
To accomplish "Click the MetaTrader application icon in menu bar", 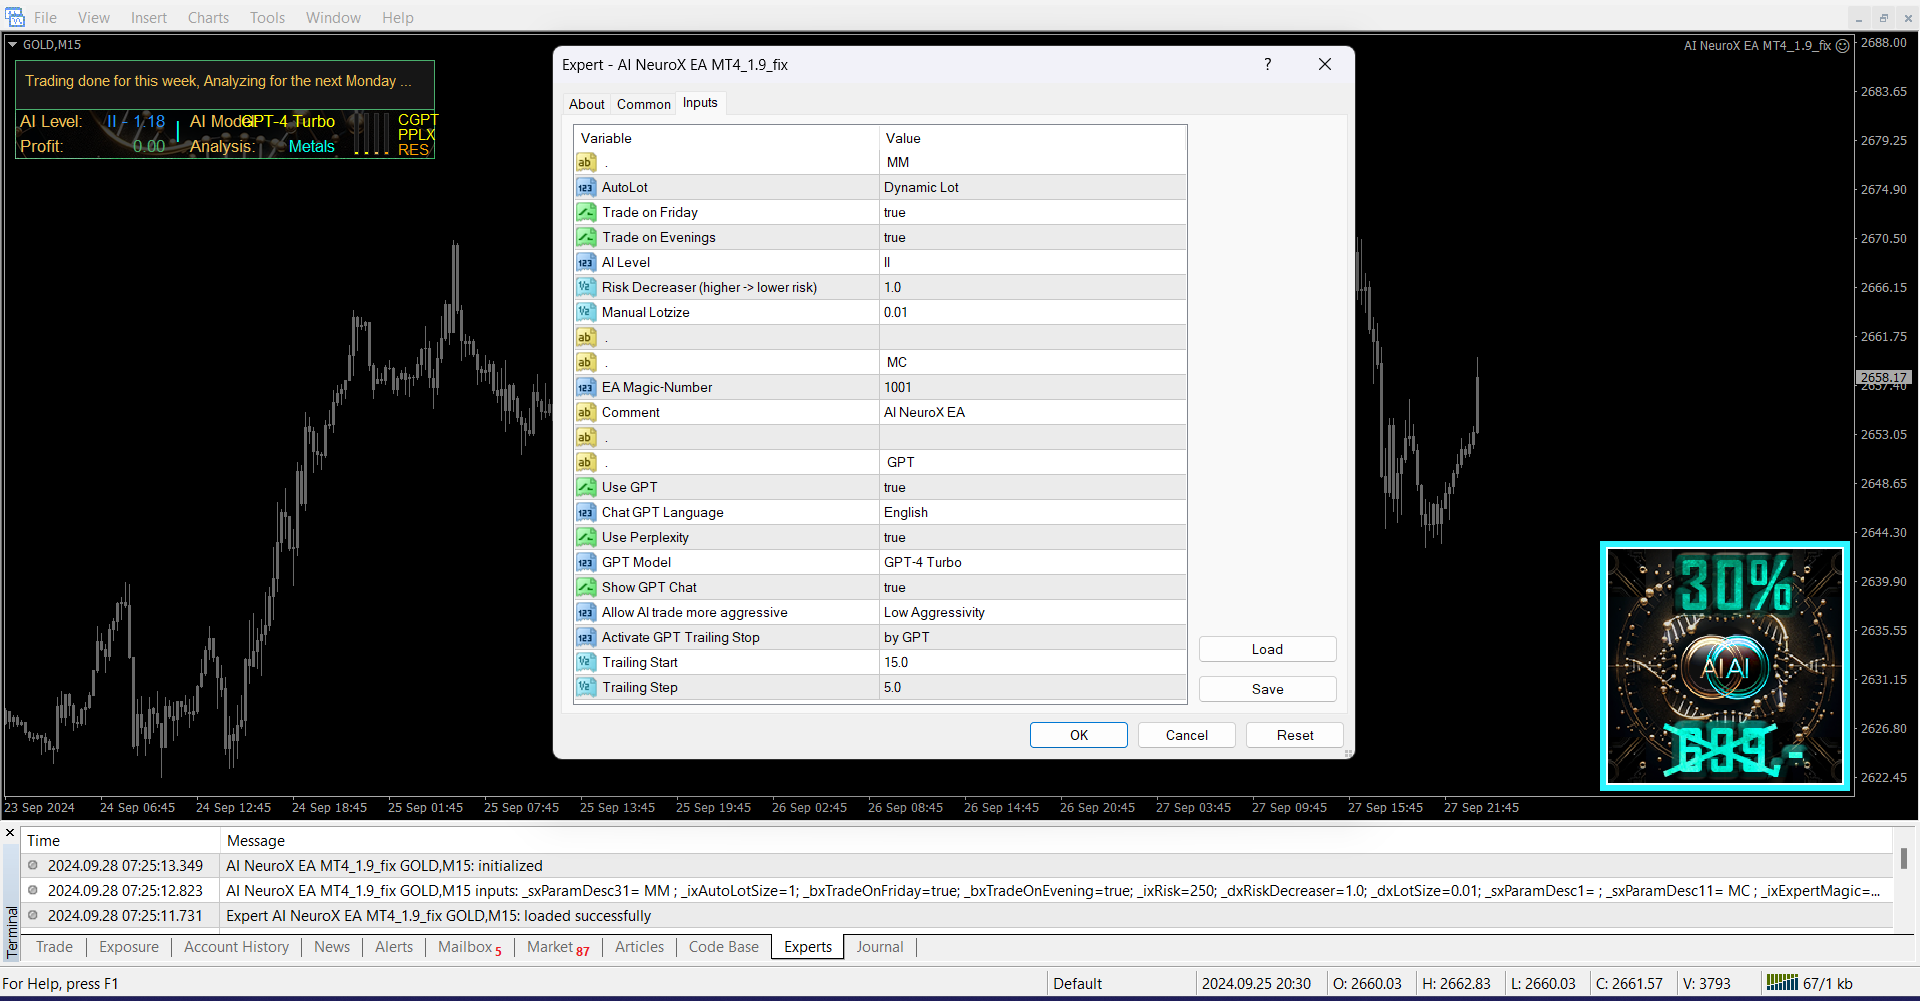I will tap(15, 17).
